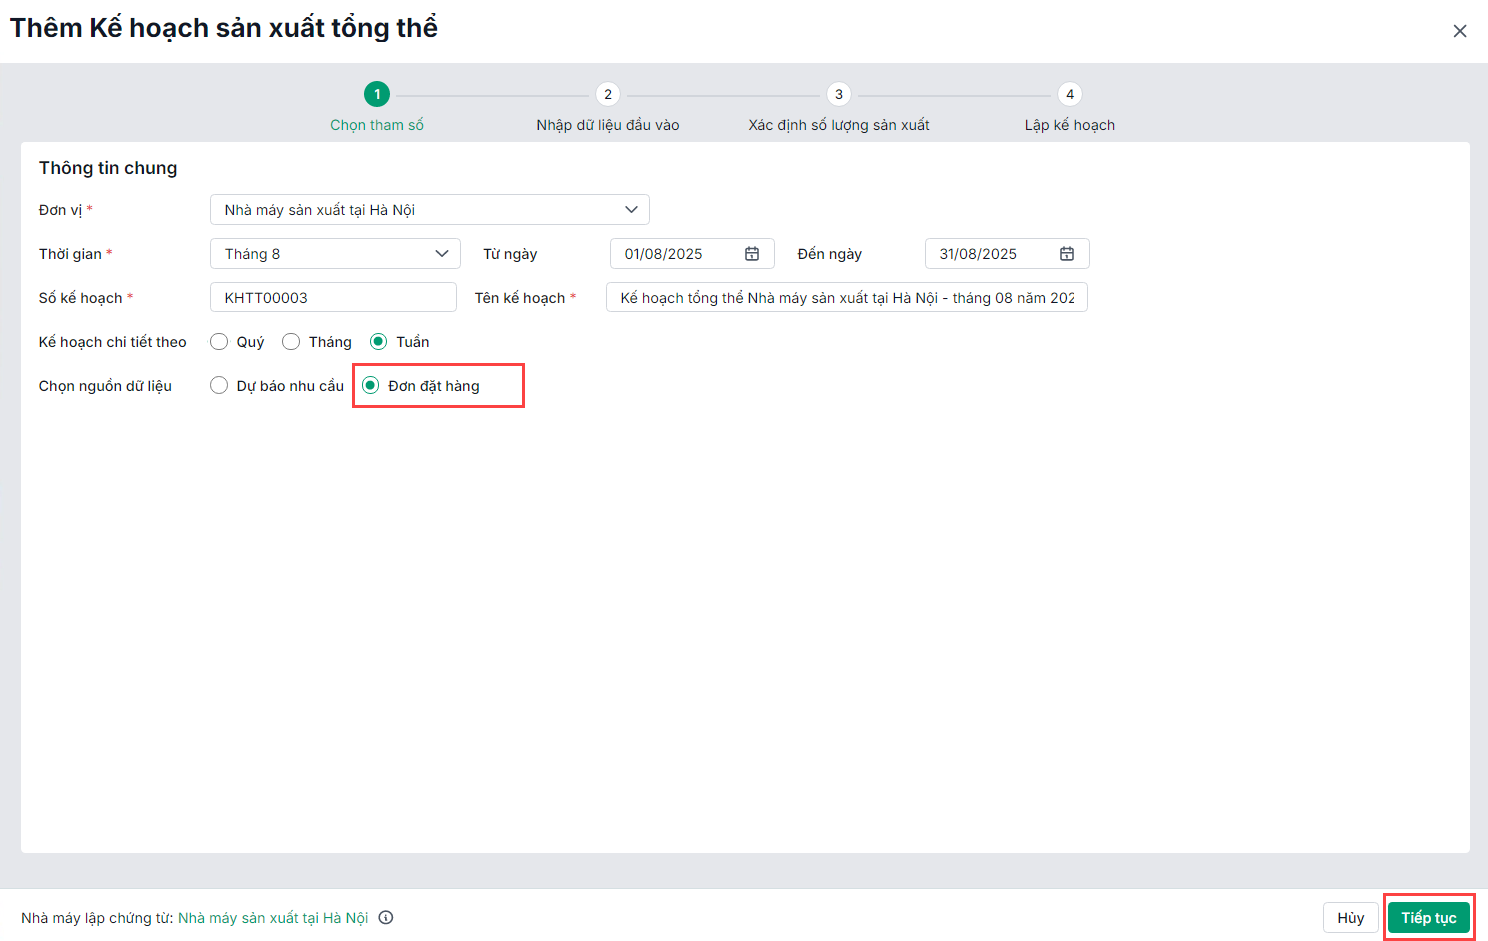
Task: Expand the Đơn vị dropdown
Action: tap(430, 210)
